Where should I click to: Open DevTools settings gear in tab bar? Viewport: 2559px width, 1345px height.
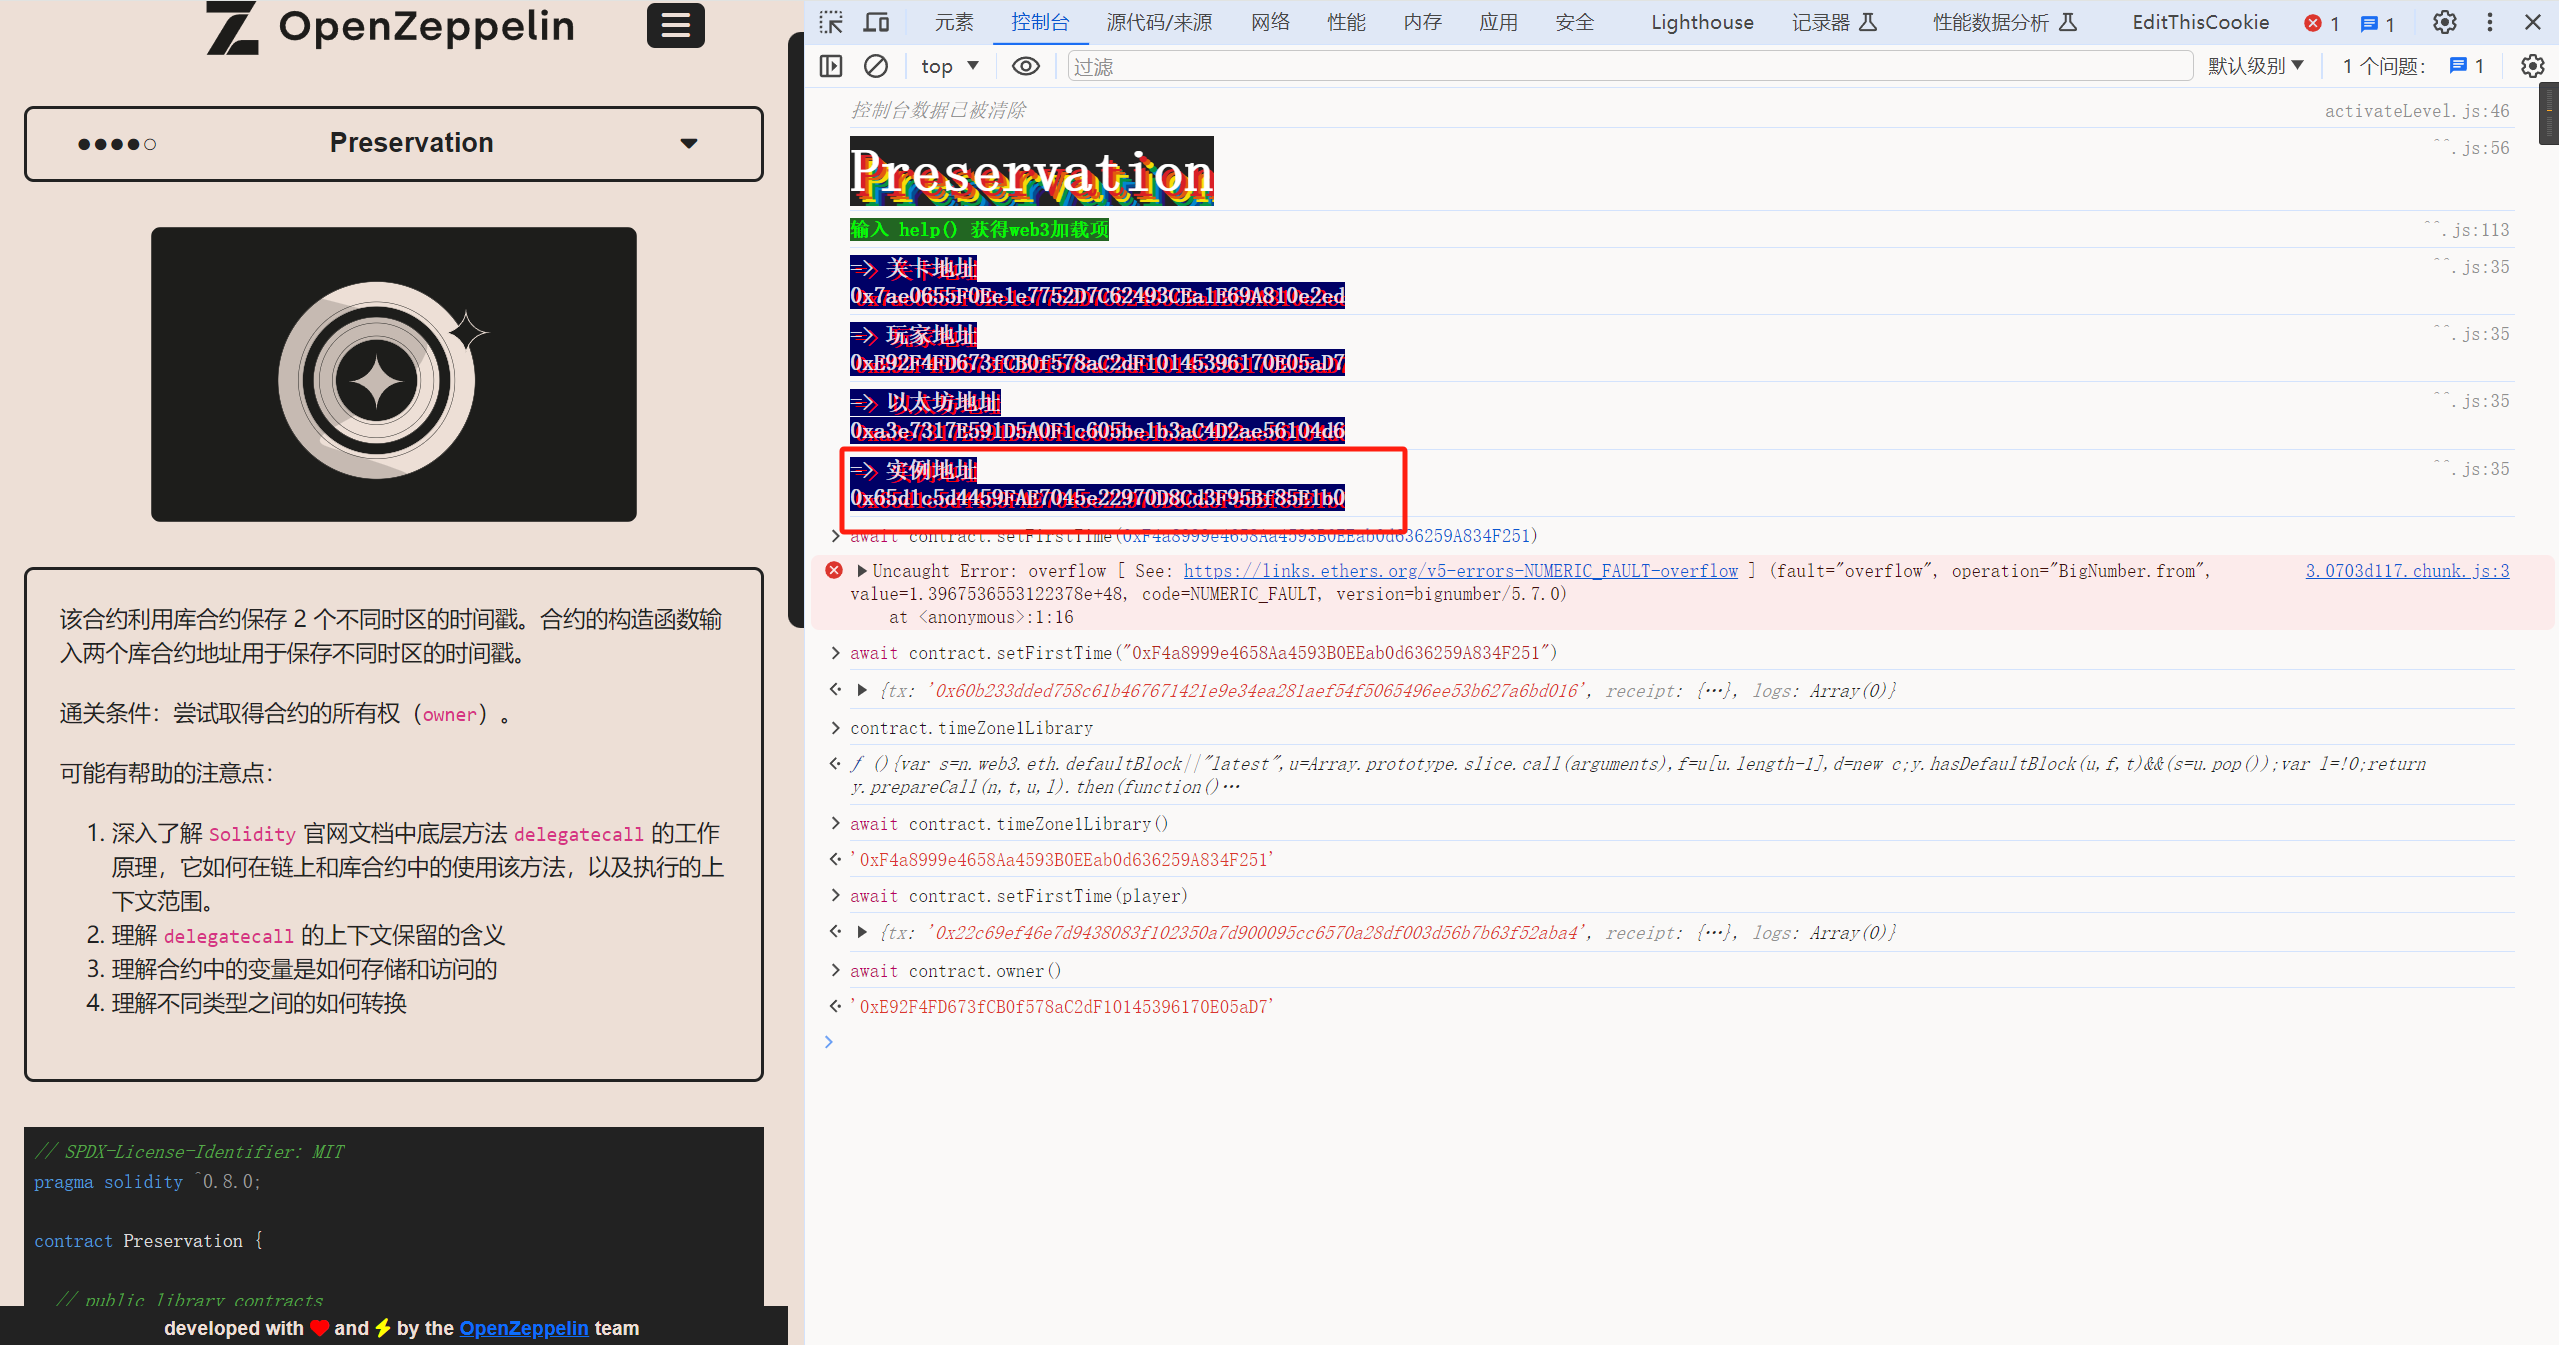[2444, 22]
